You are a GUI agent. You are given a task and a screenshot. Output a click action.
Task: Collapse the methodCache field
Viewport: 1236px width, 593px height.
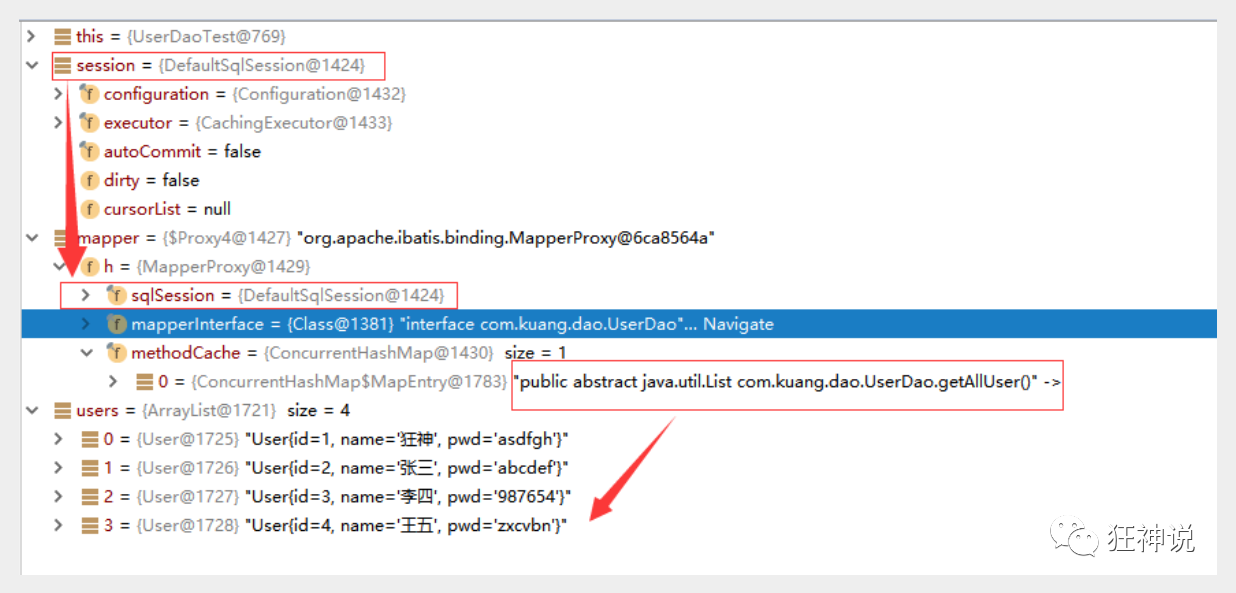pyautogui.click(x=86, y=353)
